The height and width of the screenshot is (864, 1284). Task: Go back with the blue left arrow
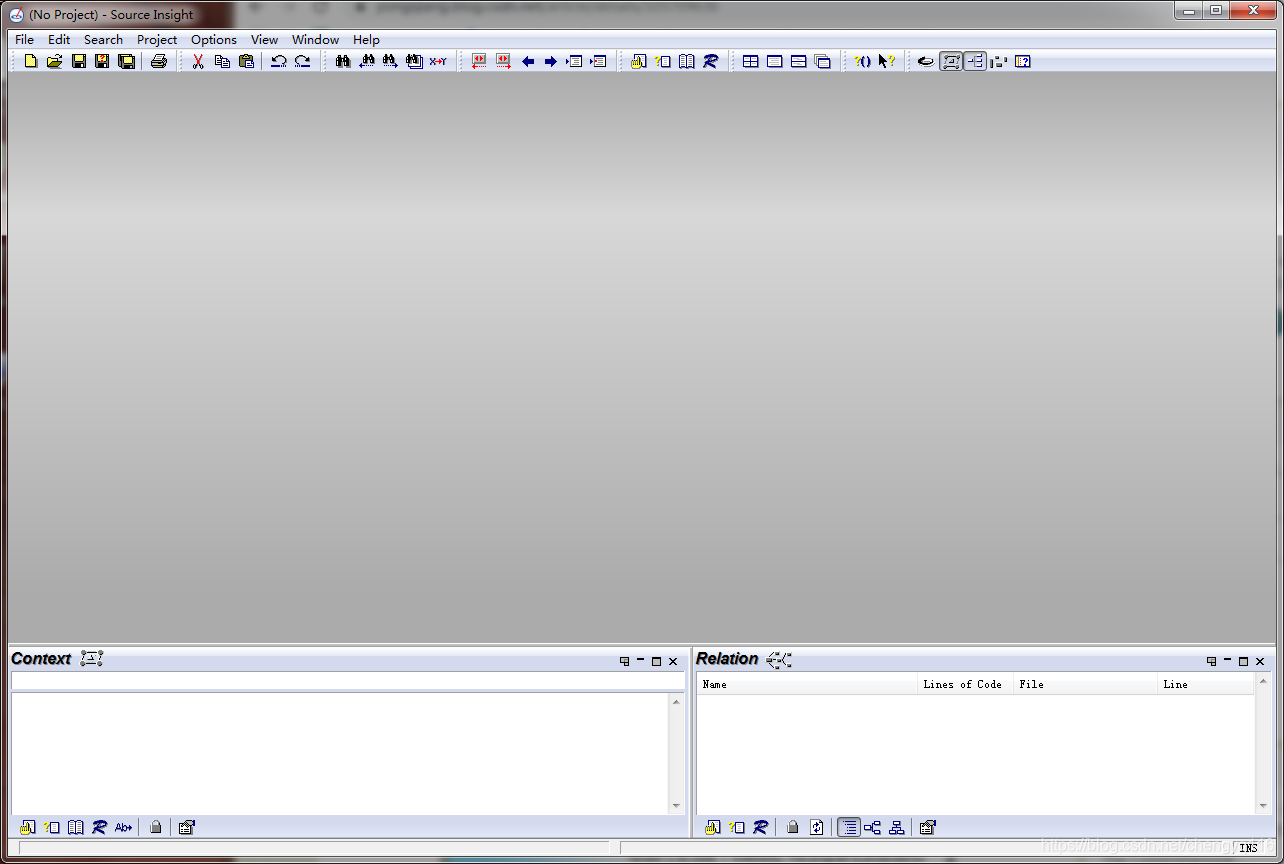528,61
